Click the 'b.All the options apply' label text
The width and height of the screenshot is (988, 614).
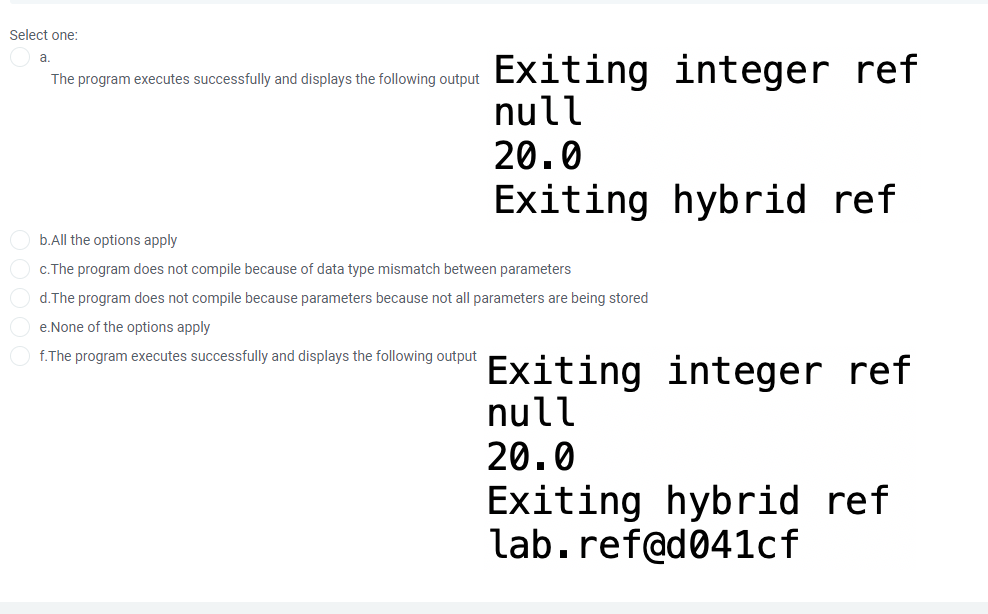tap(108, 240)
